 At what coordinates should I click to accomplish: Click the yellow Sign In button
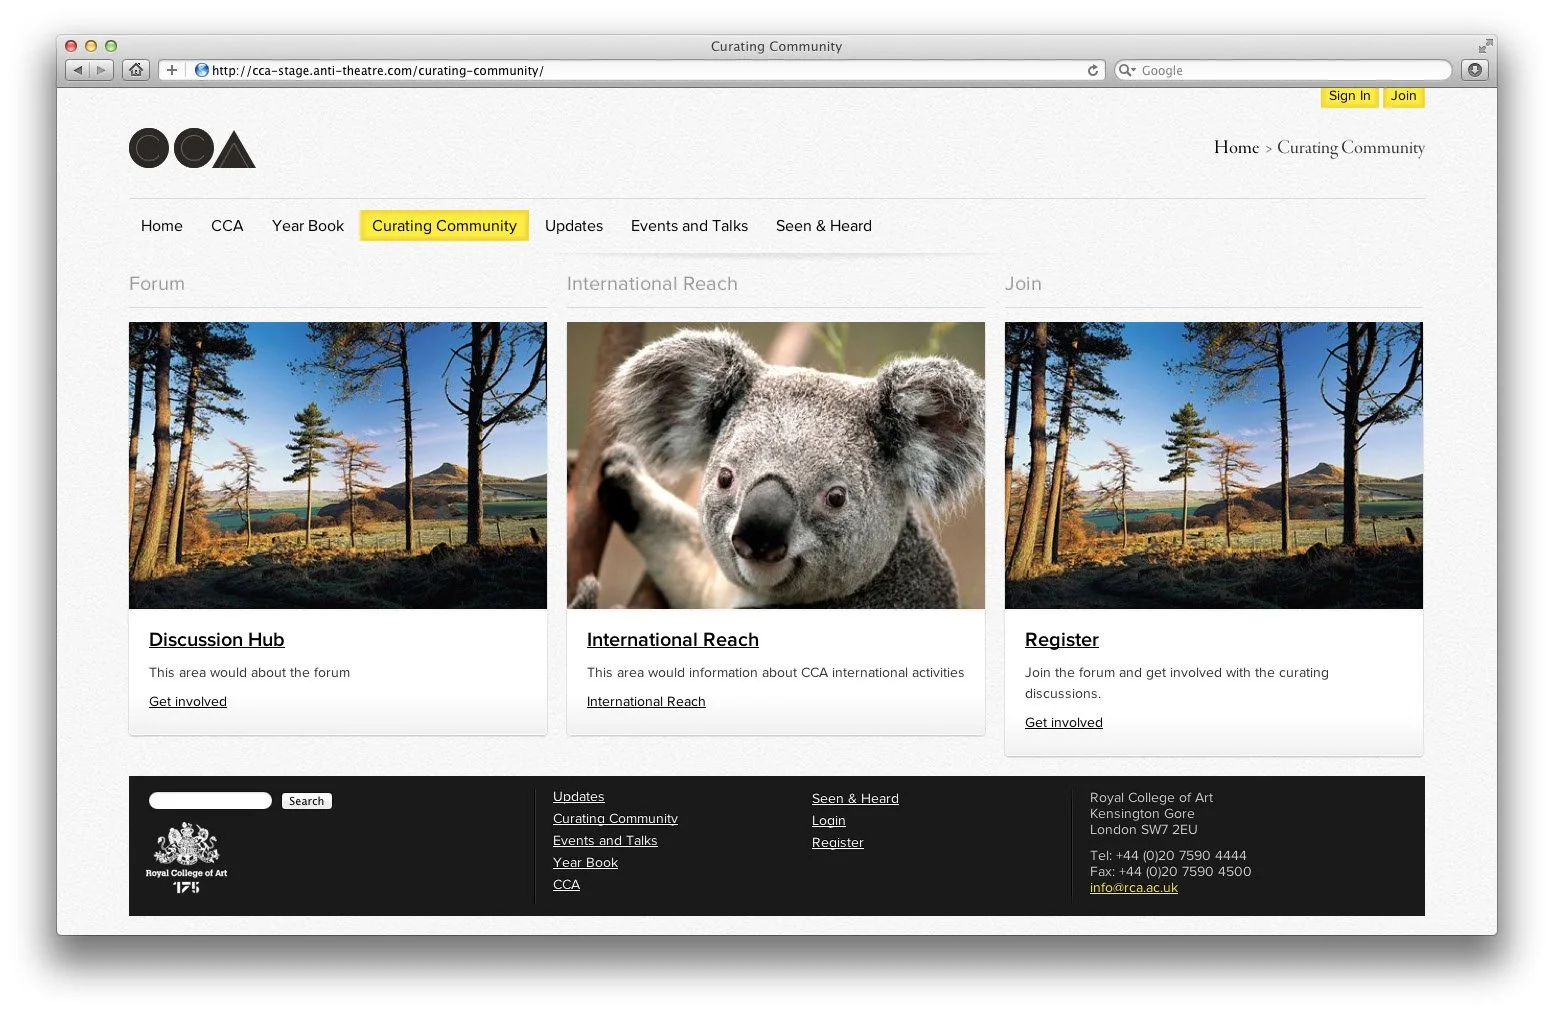point(1349,96)
